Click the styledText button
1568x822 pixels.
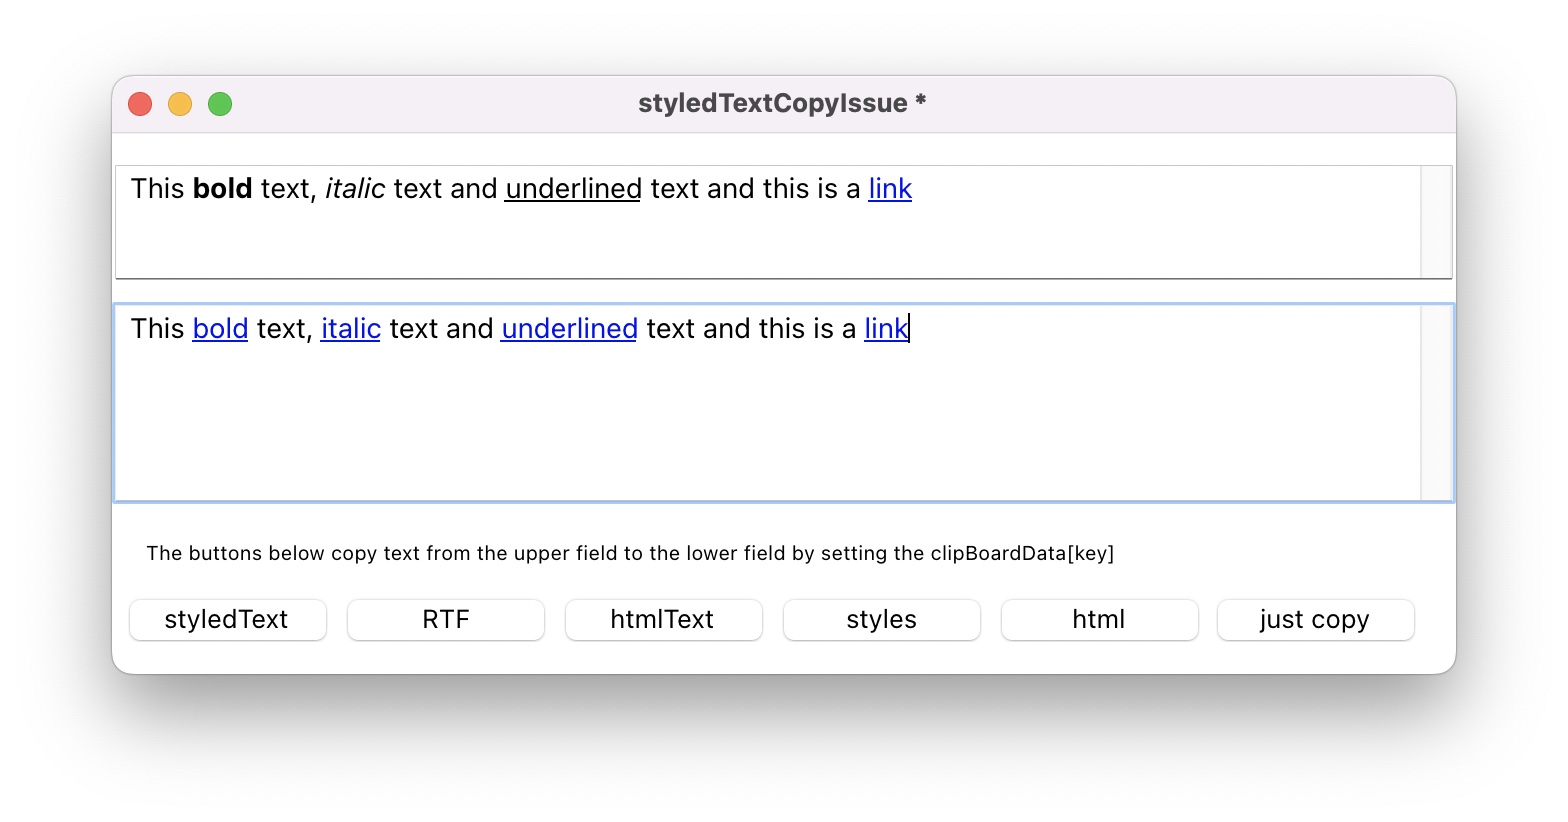click(227, 620)
